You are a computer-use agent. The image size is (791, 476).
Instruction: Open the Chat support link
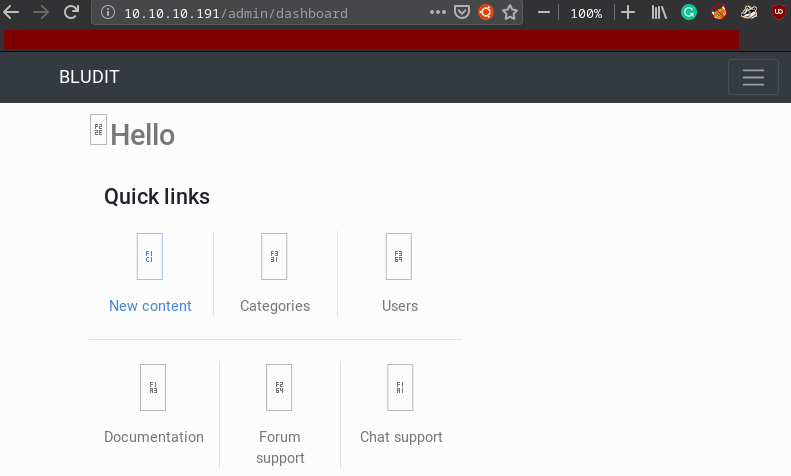click(401, 437)
